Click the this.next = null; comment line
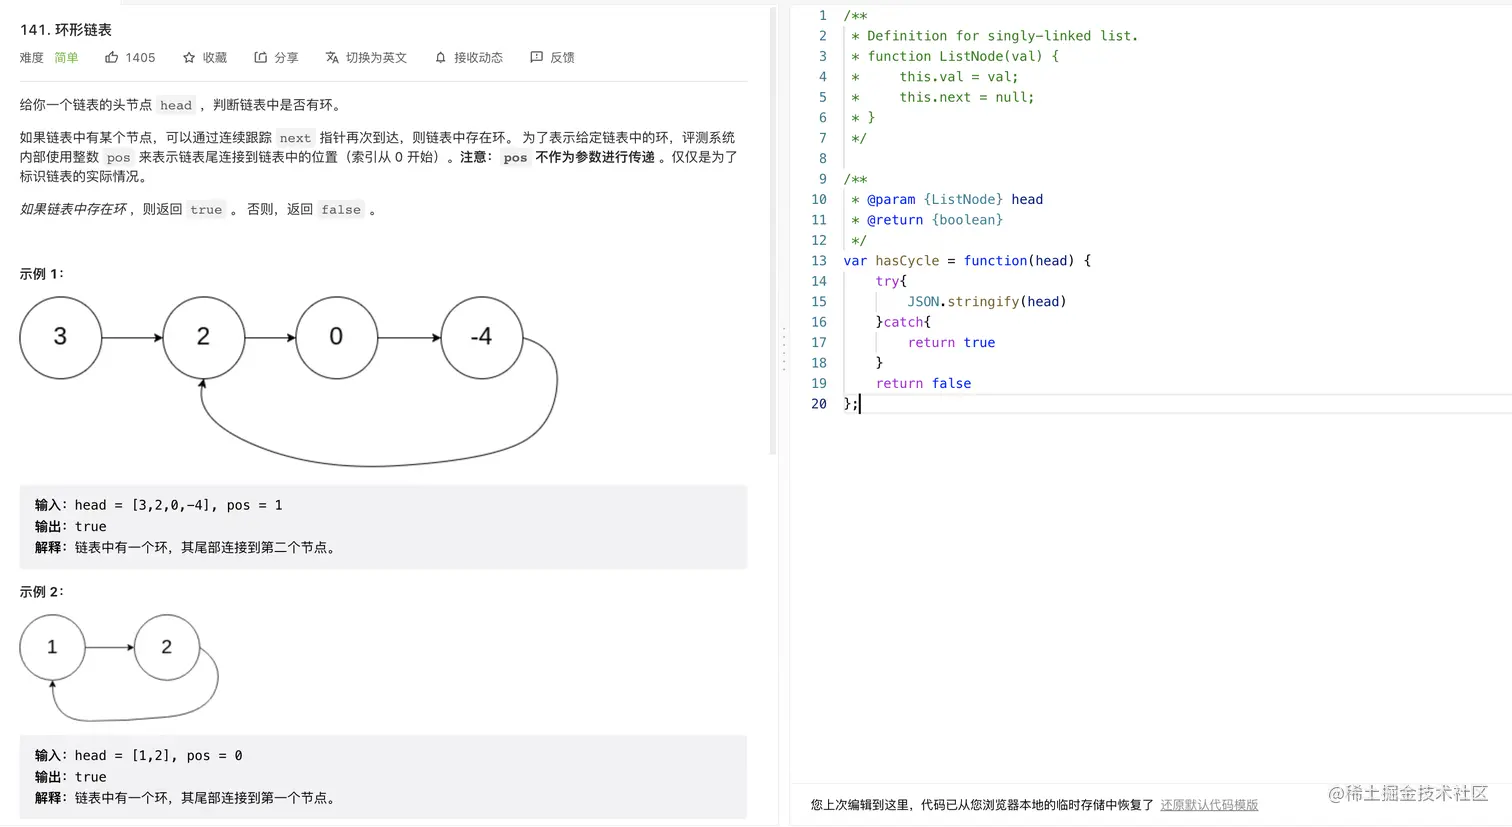This screenshot has width=1512, height=827. coord(943,97)
